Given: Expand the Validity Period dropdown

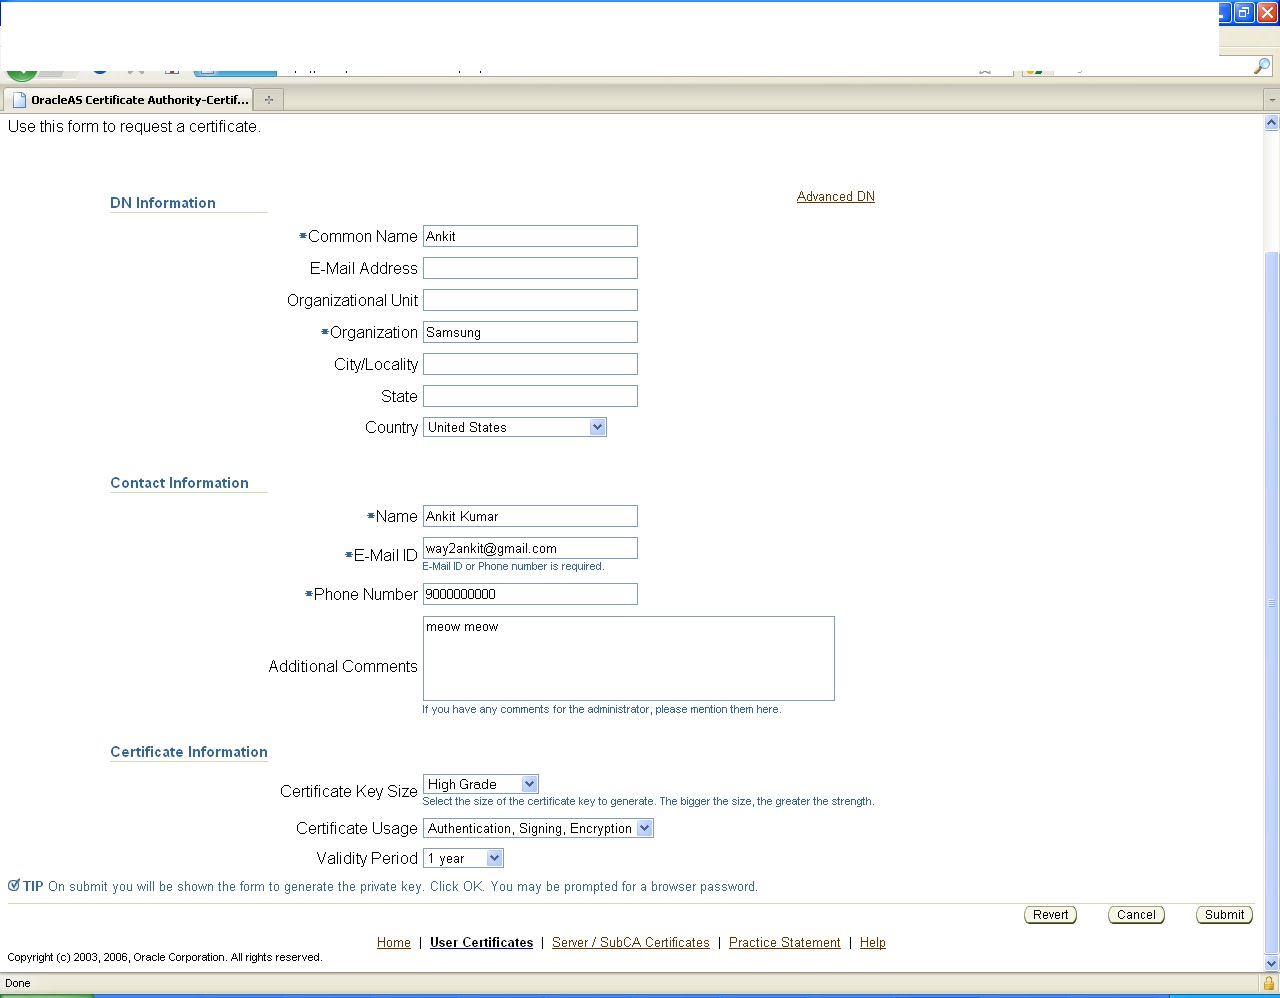Looking at the screenshot, I should pos(463,858).
